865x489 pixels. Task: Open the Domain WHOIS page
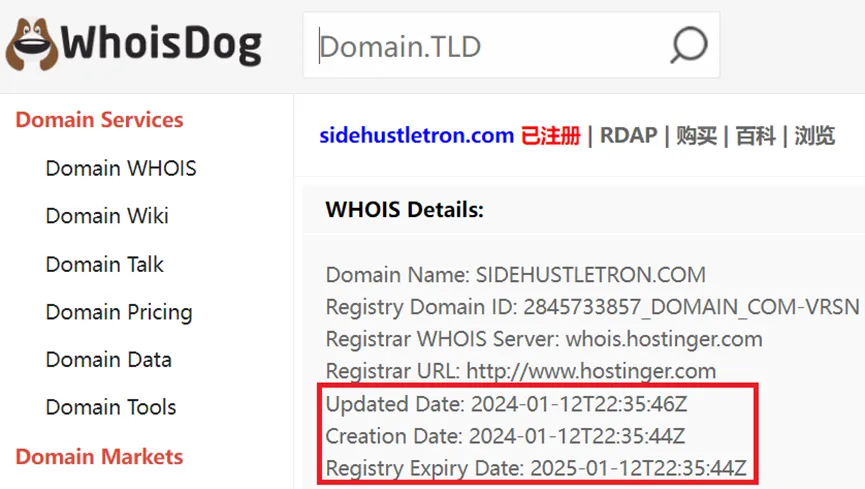click(121, 168)
